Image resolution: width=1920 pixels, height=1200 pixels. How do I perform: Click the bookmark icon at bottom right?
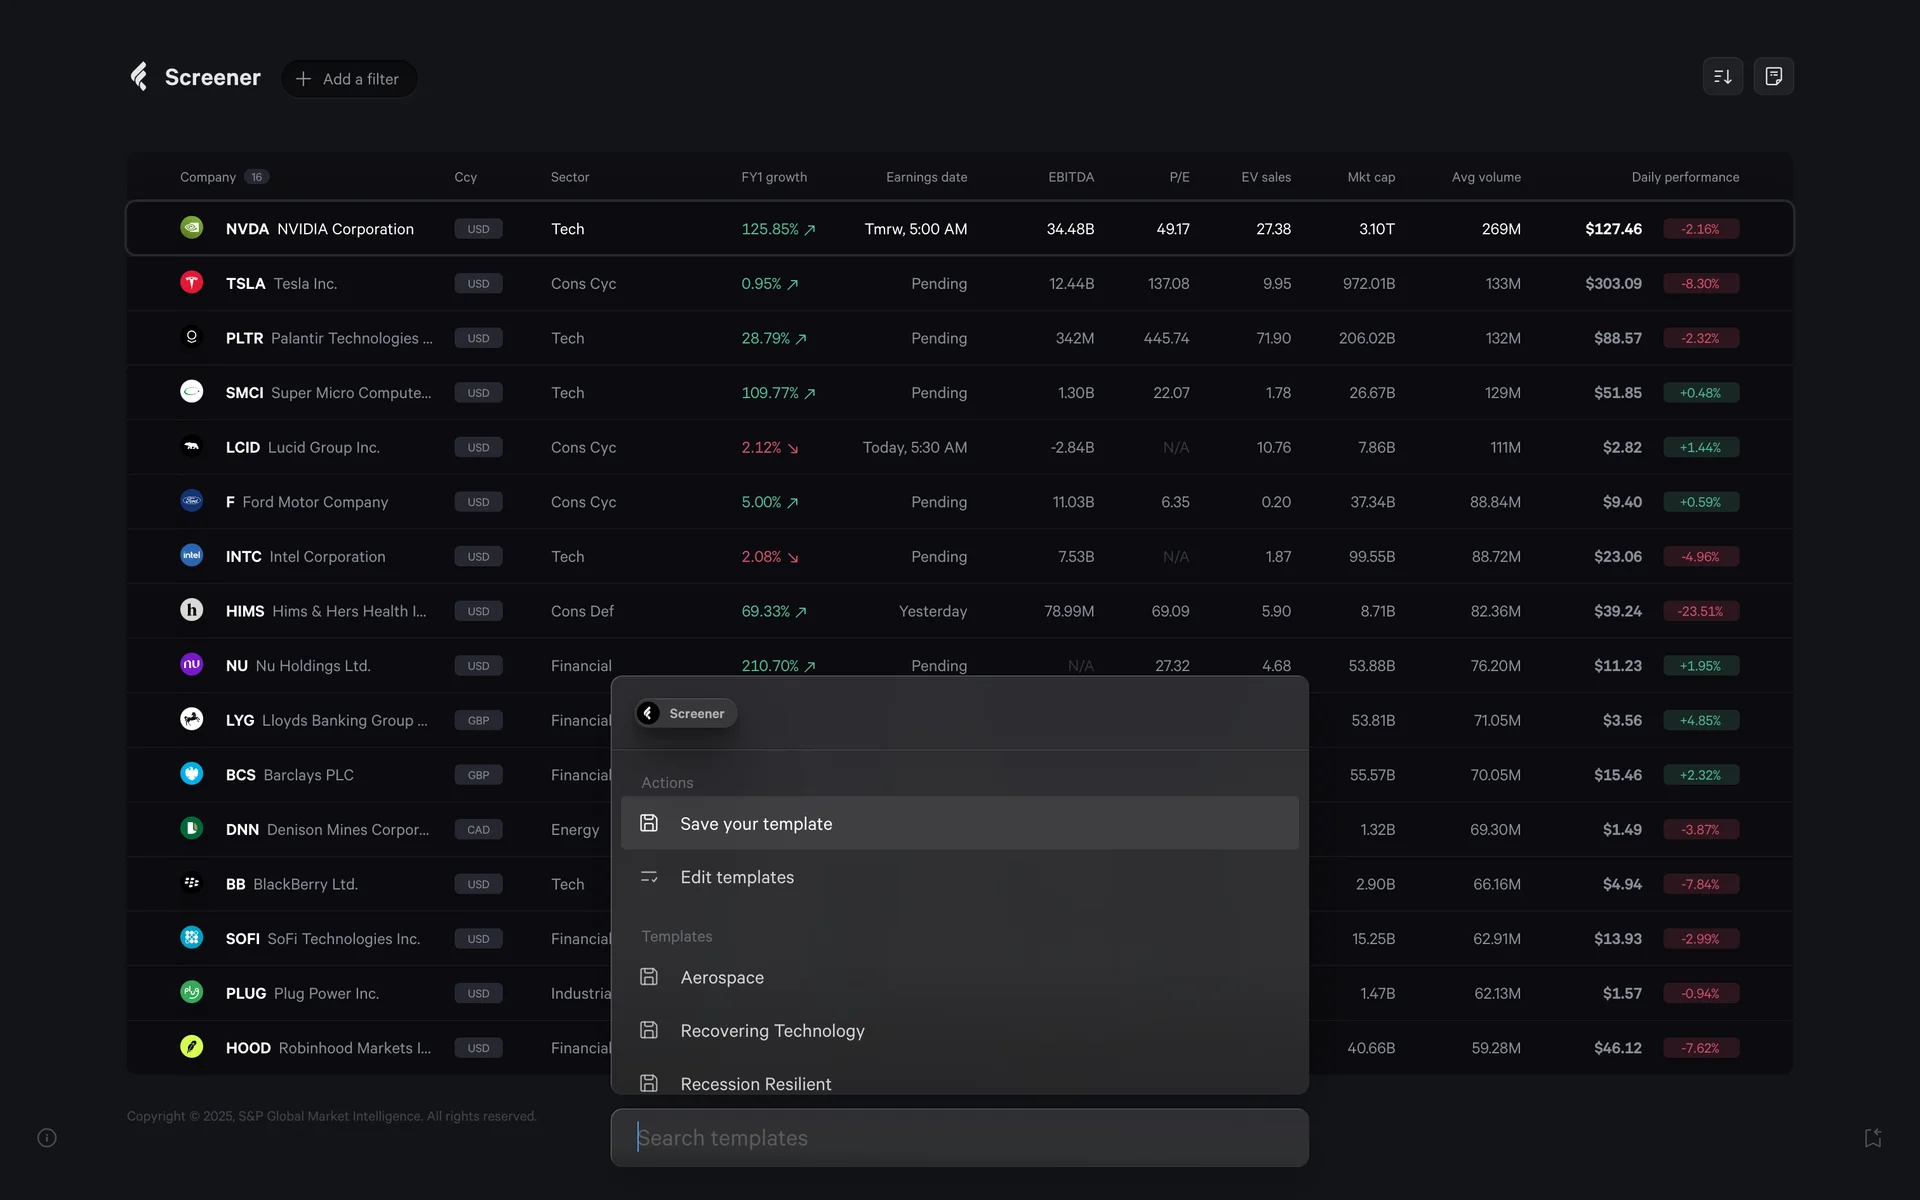coord(1872,1138)
